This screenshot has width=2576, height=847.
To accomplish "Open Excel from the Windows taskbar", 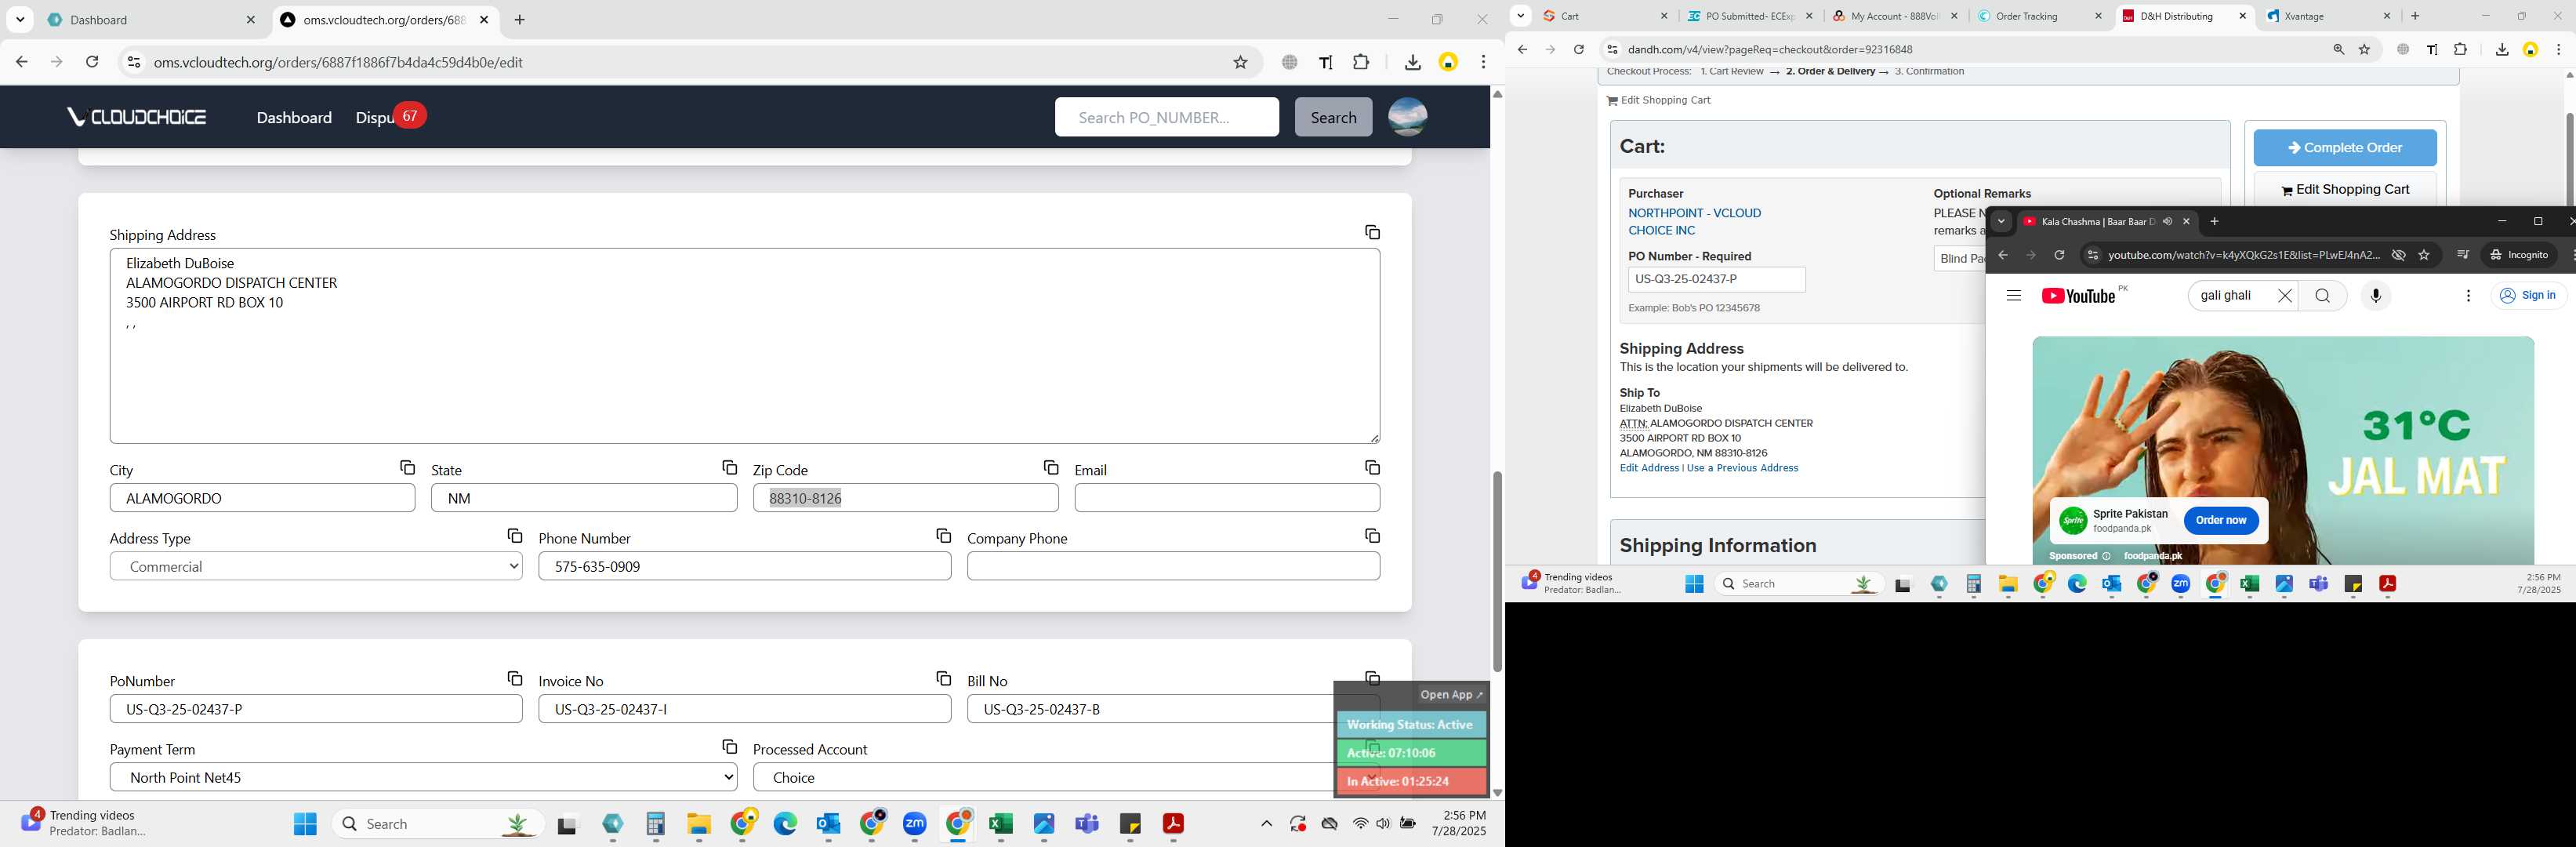I will [1000, 824].
